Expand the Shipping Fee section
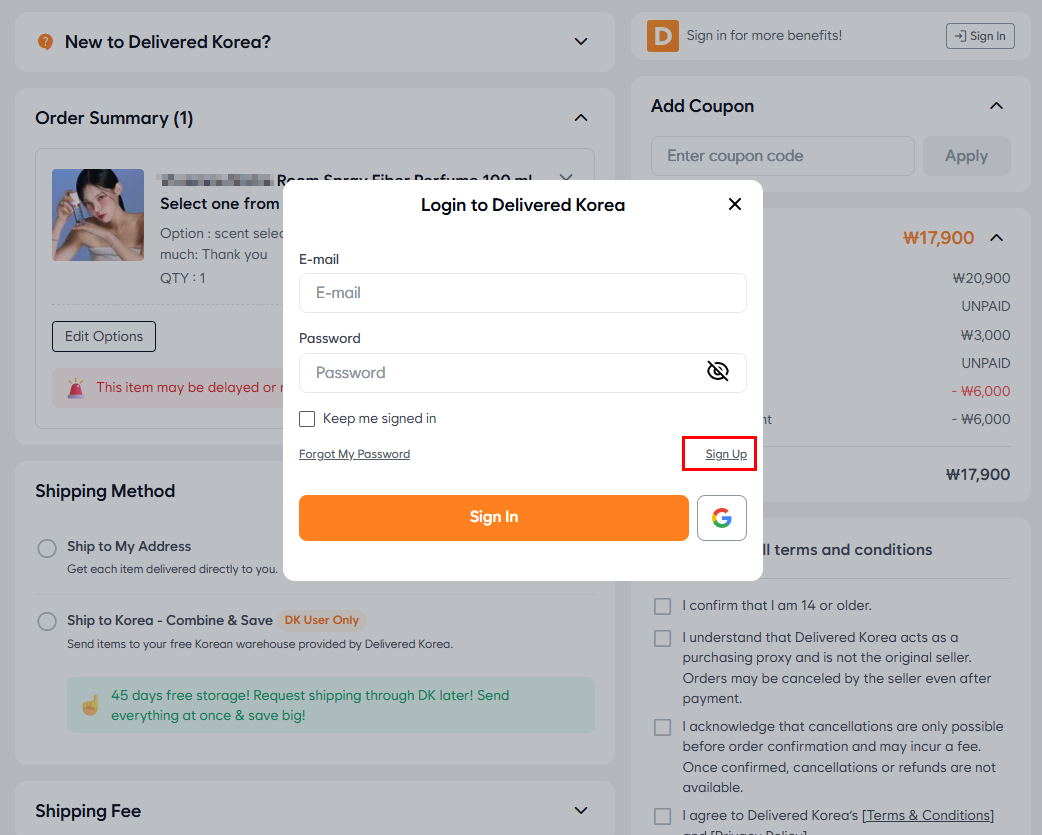The image size is (1042, 835). coord(581,810)
